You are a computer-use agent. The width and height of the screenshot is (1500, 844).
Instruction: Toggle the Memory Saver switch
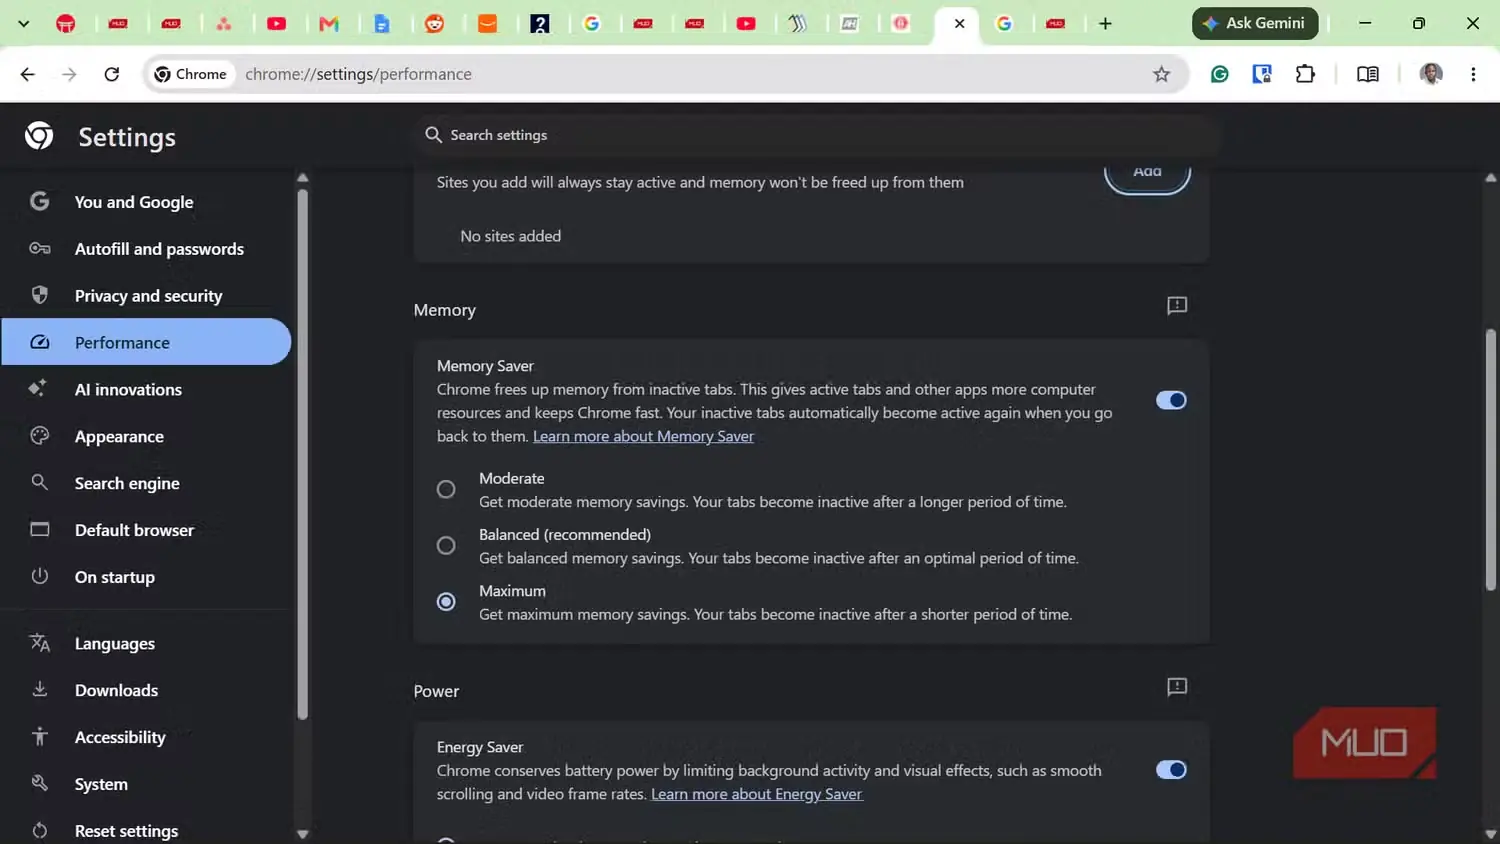pyautogui.click(x=1171, y=400)
